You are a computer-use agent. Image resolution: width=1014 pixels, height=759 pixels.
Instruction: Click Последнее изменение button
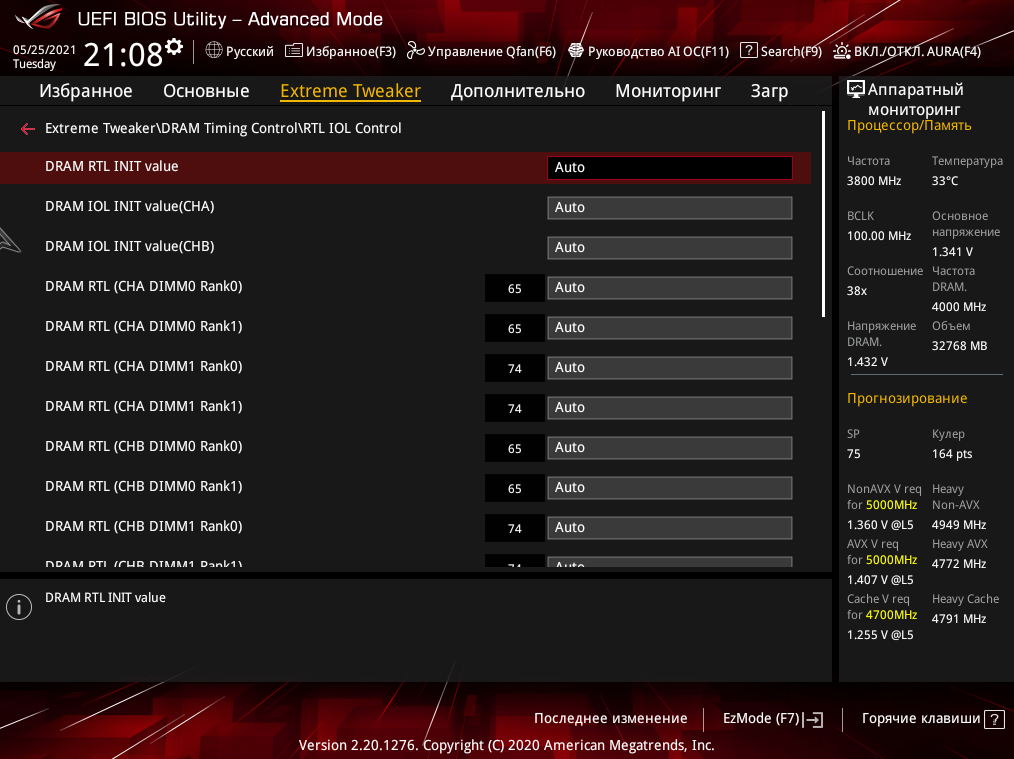pos(610,718)
